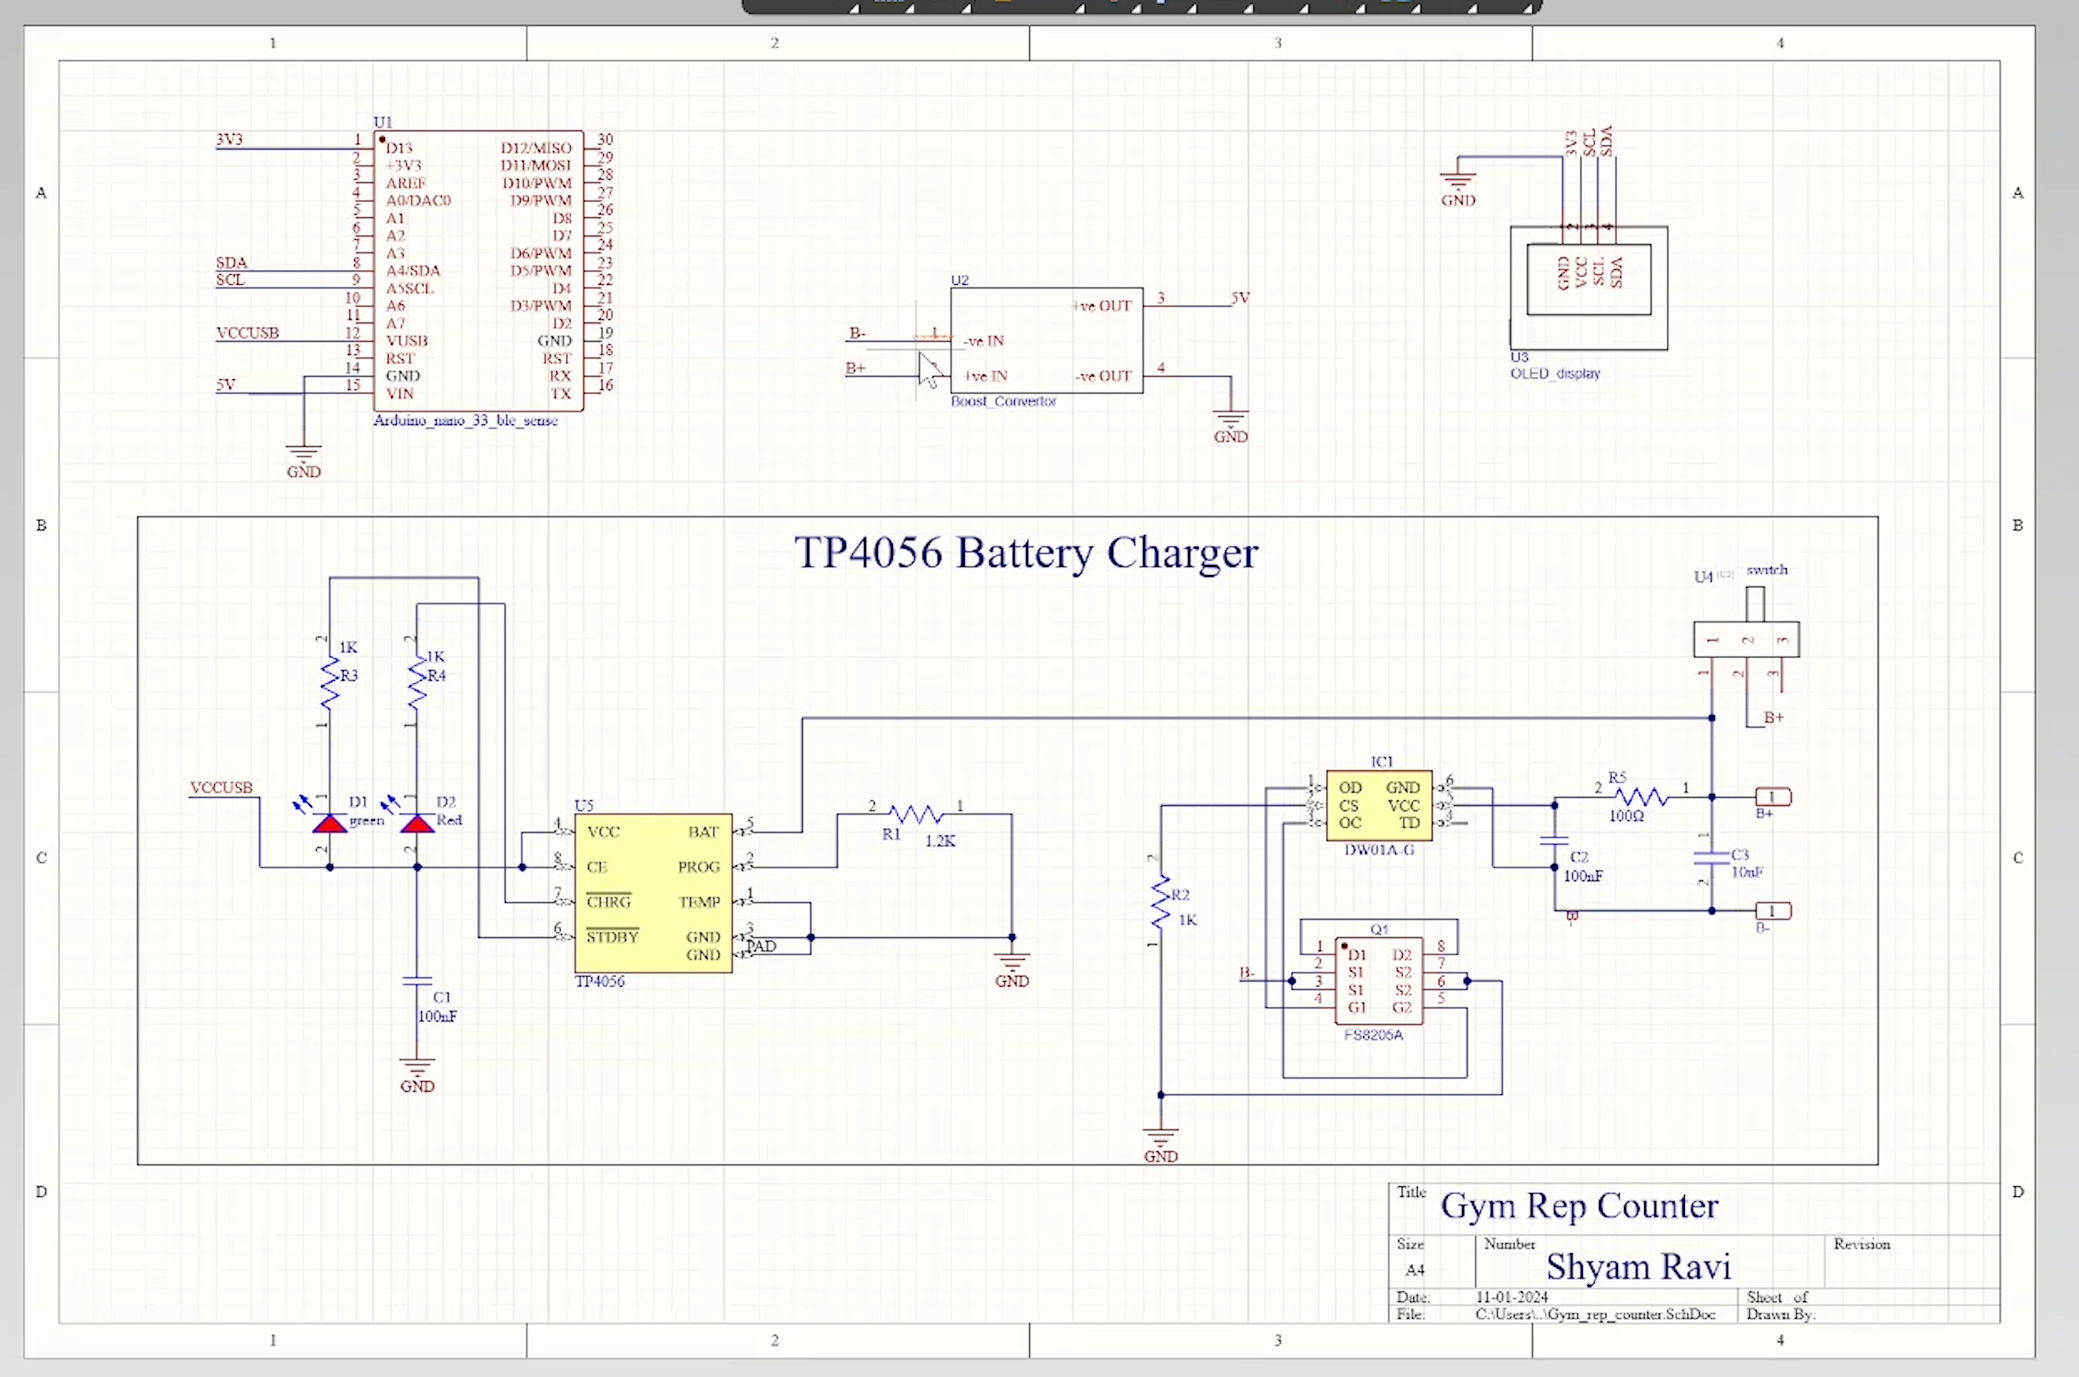The image size is (2079, 1377).
Task: Click the date 11-01-2024 in title block
Action: pyautogui.click(x=1512, y=1296)
